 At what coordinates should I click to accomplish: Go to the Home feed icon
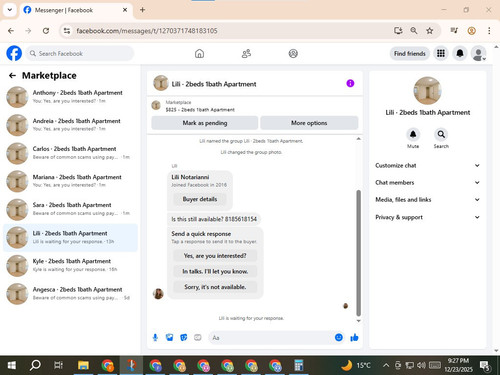point(199,53)
